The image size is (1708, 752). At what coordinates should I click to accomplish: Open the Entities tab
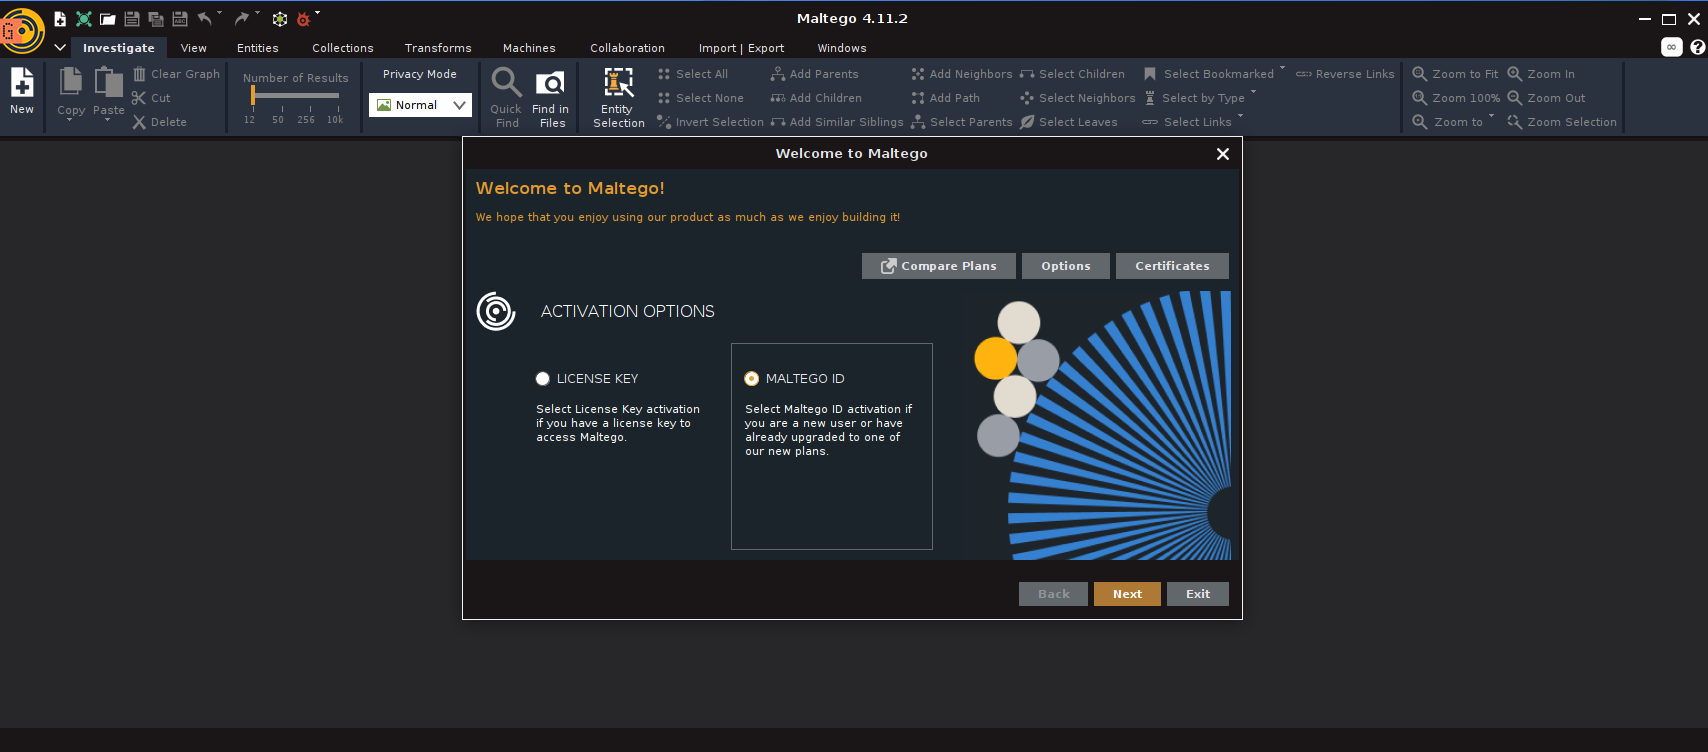point(258,48)
